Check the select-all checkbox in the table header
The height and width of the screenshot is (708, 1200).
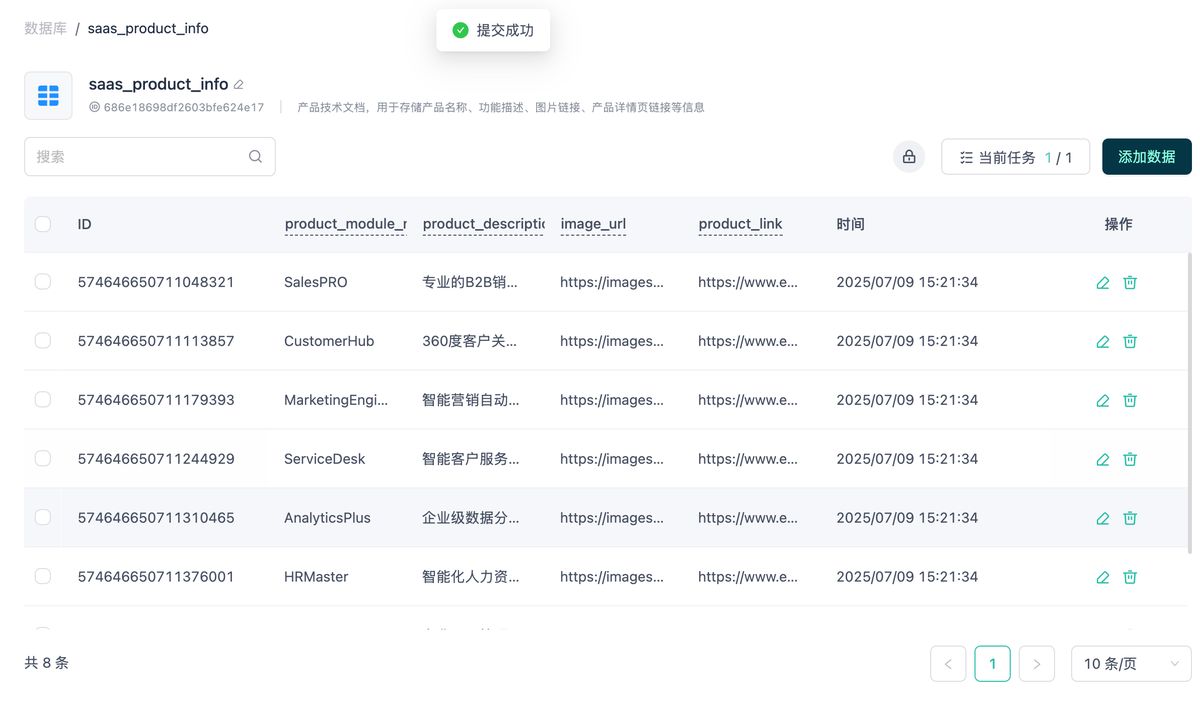tap(43, 224)
